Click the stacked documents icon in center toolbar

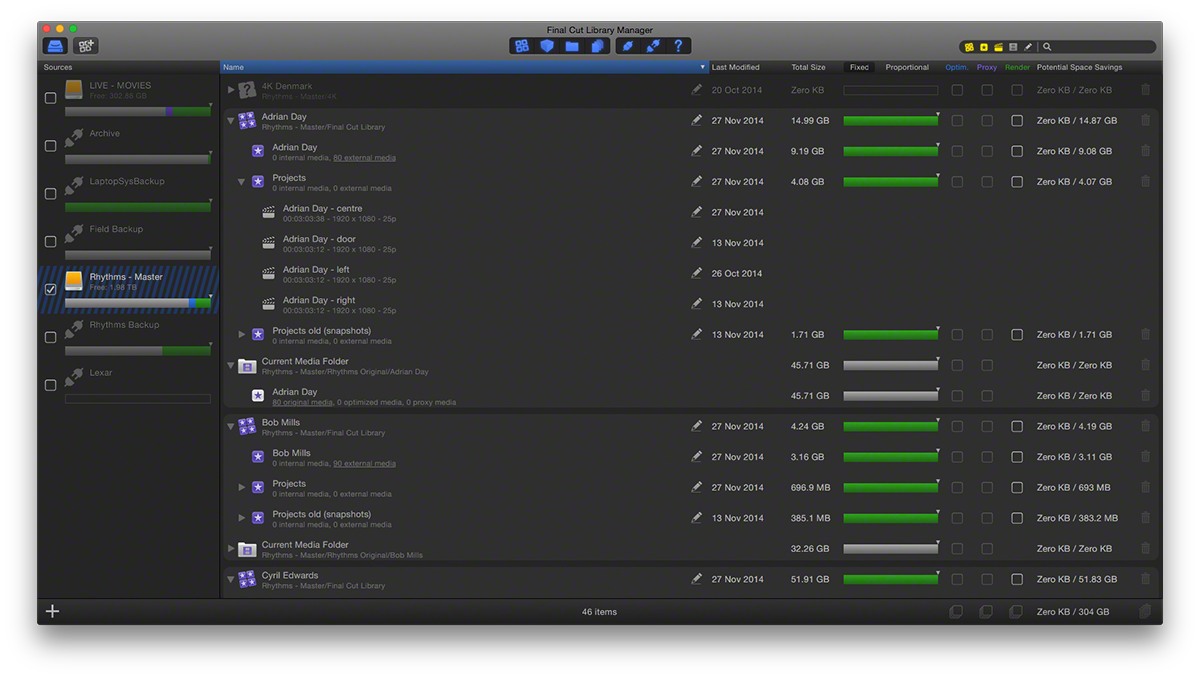(x=597, y=46)
